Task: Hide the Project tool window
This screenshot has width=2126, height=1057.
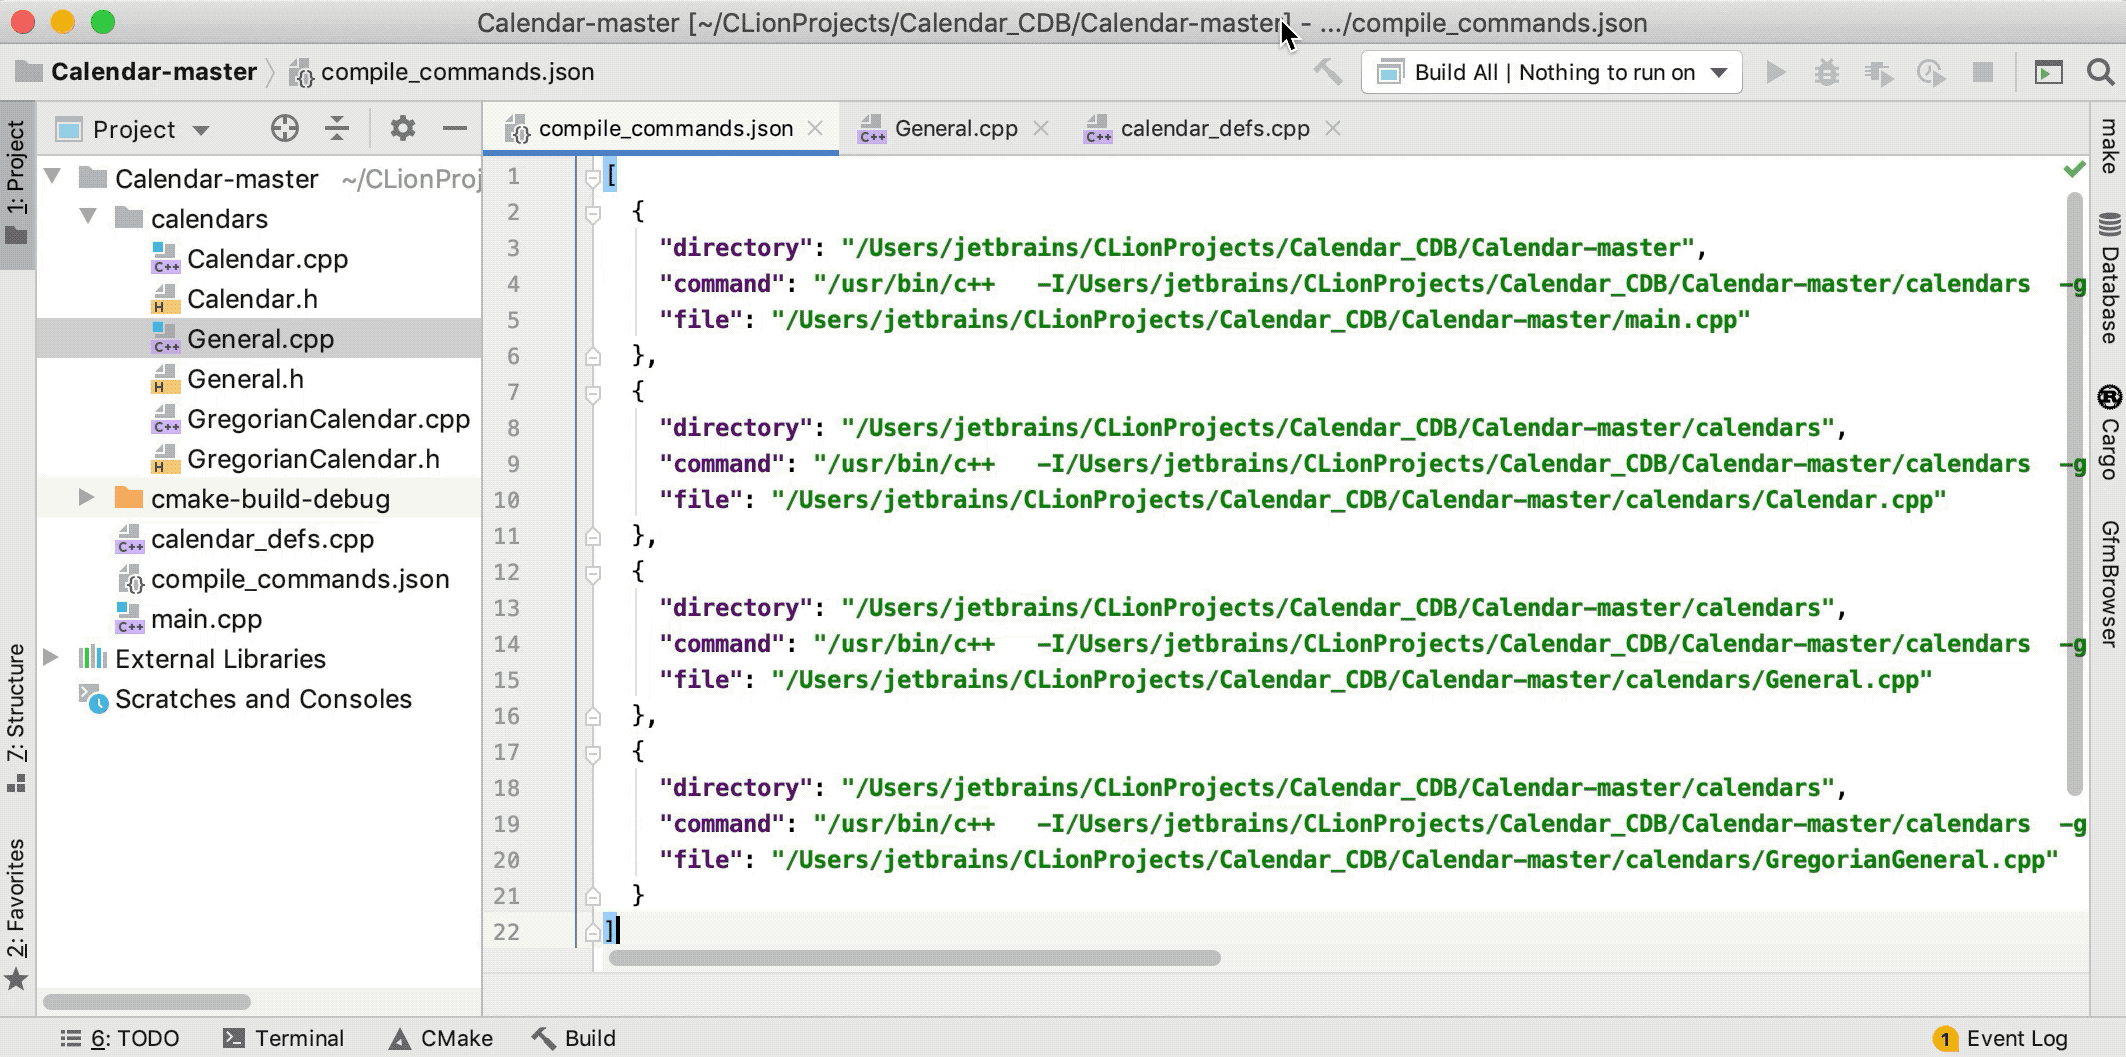Action: pyautogui.click(x=455, y=129)
